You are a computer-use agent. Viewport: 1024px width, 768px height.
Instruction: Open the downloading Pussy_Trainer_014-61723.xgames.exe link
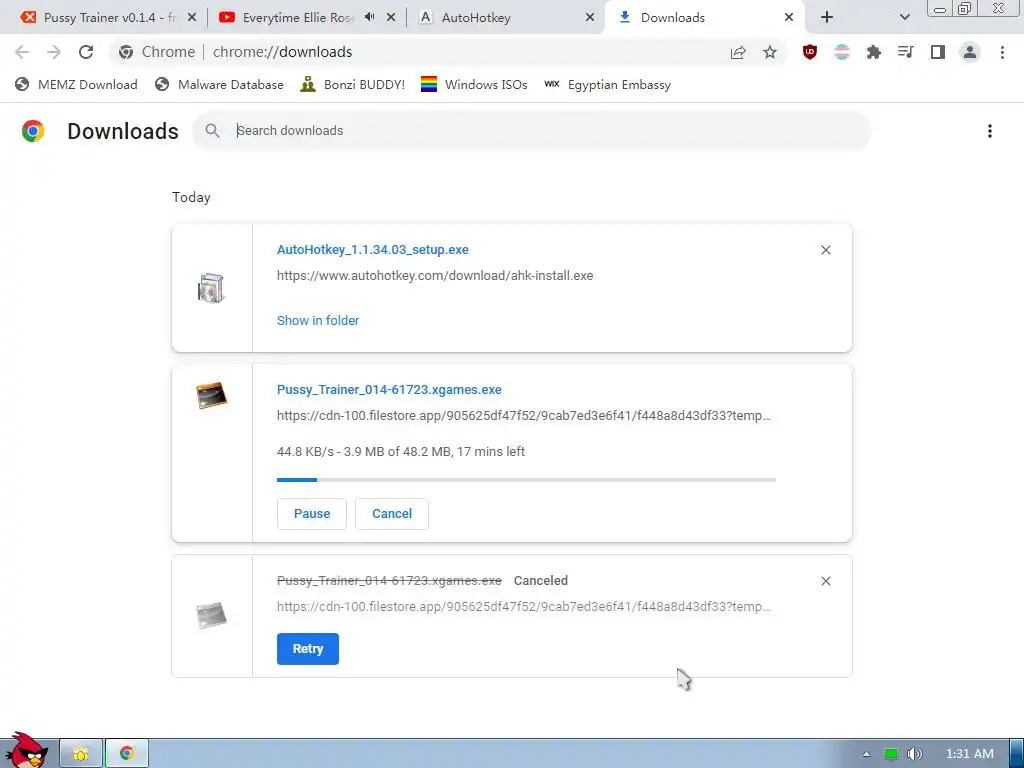coord(389,390)
